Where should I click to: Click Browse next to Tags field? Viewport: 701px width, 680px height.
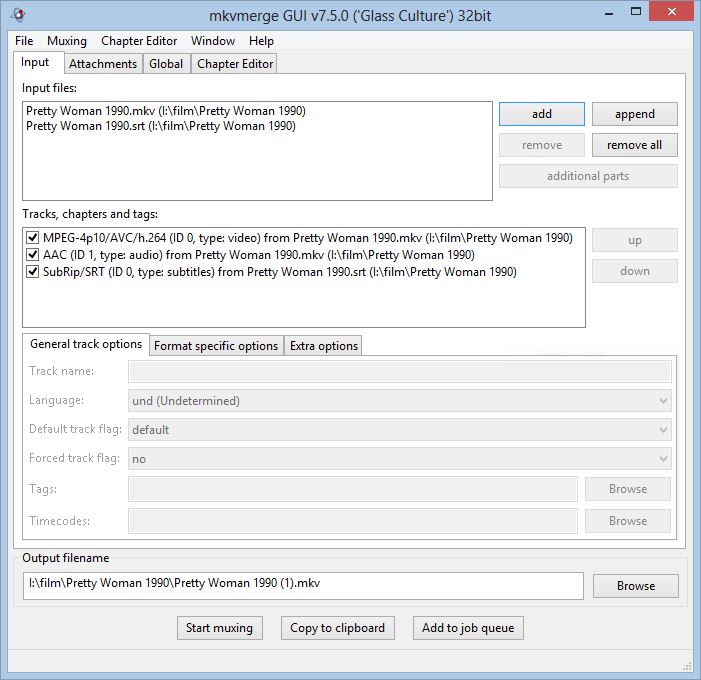point(628,489)
